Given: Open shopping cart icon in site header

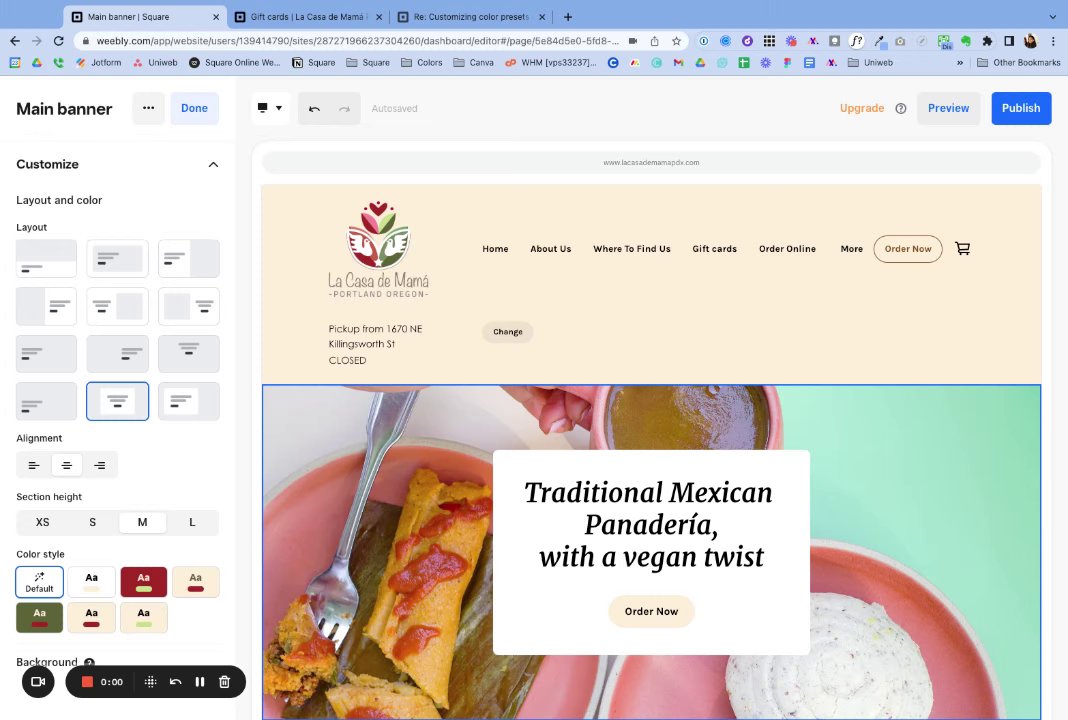Looking at the screenshot, I should (962, 249).
